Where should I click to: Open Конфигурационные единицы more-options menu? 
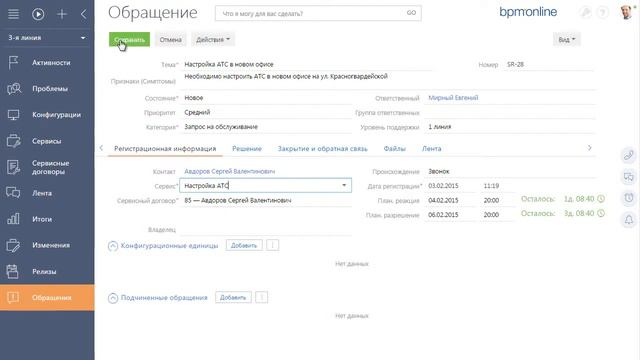coord(273,245)
